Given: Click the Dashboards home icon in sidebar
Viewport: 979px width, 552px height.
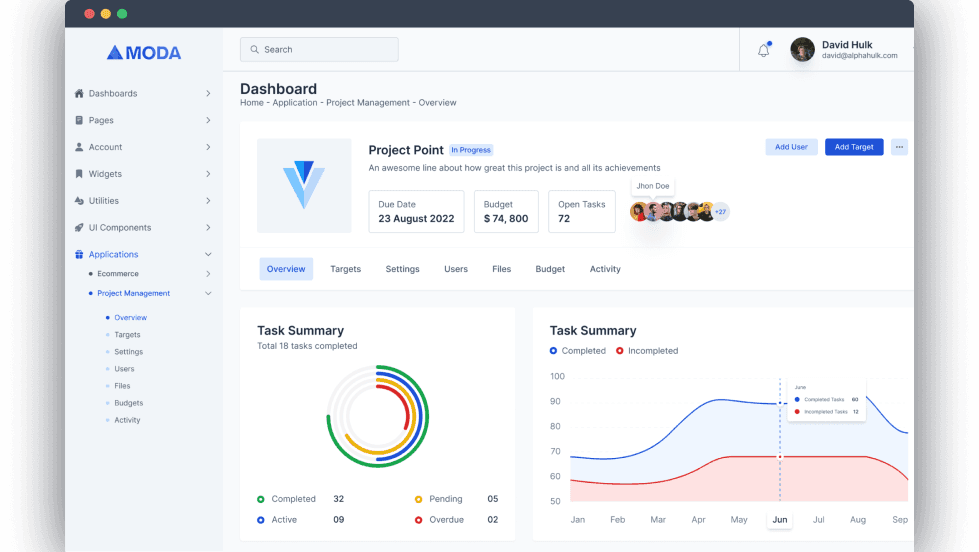Looking at the screenshot, I should 79,93.
